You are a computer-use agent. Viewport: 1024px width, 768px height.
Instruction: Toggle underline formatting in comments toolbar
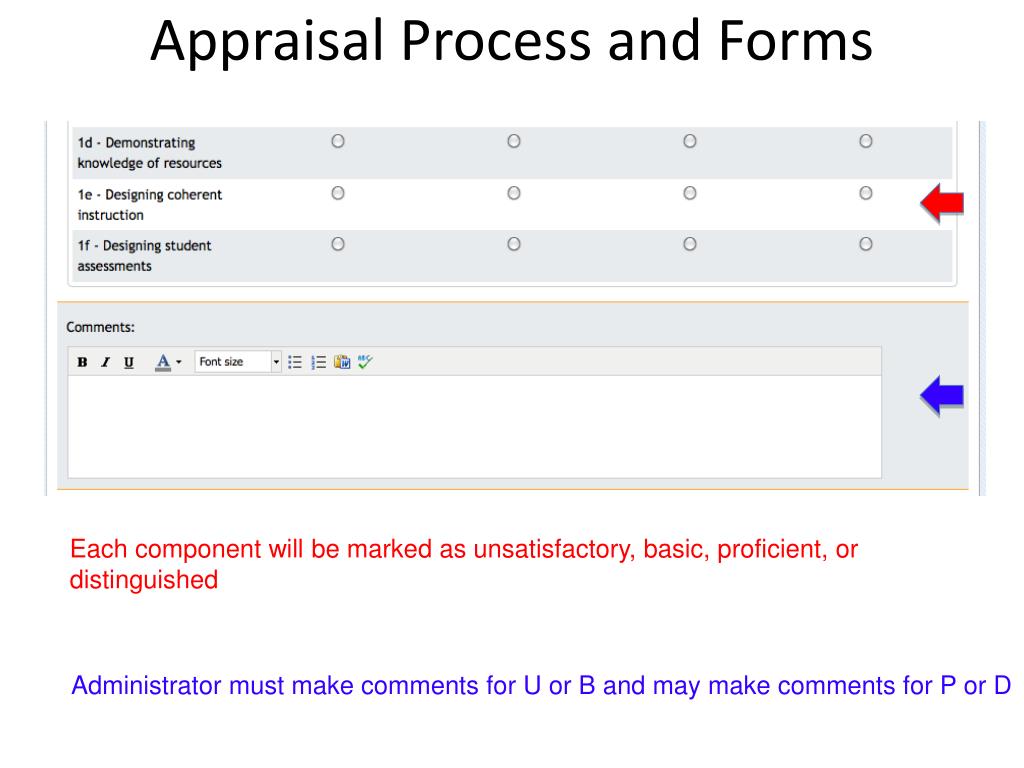coord(129,362)
